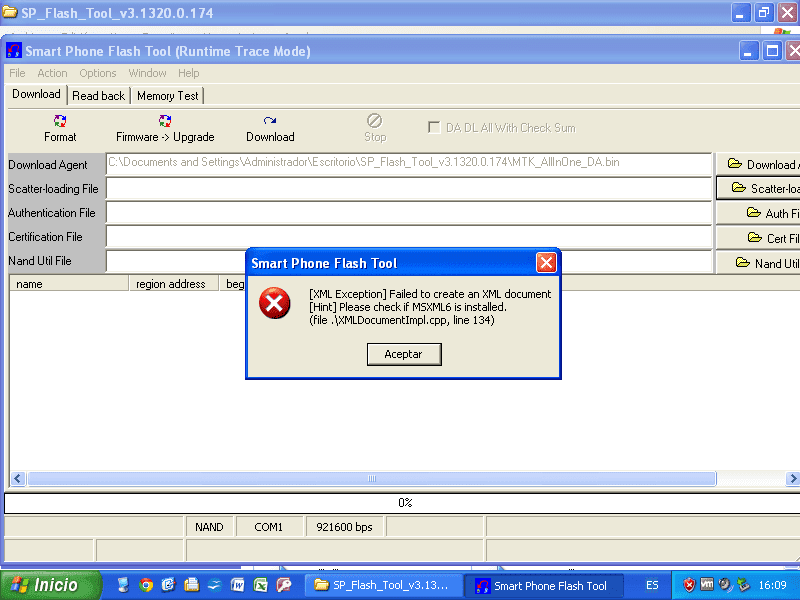Click Aceptar in the error dialog
The height and width of the screenshot is (600, 800).
click(x=404, y=354)
